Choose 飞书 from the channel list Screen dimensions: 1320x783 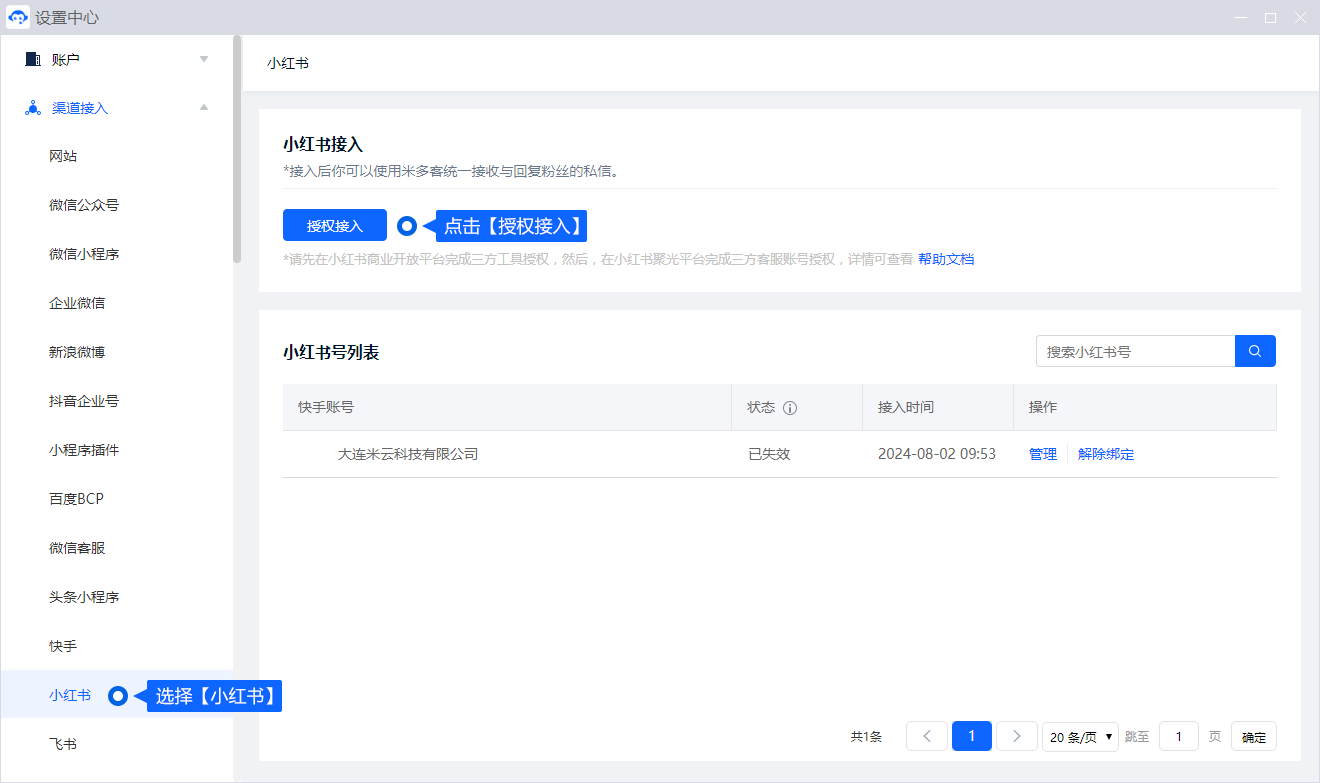63,744
